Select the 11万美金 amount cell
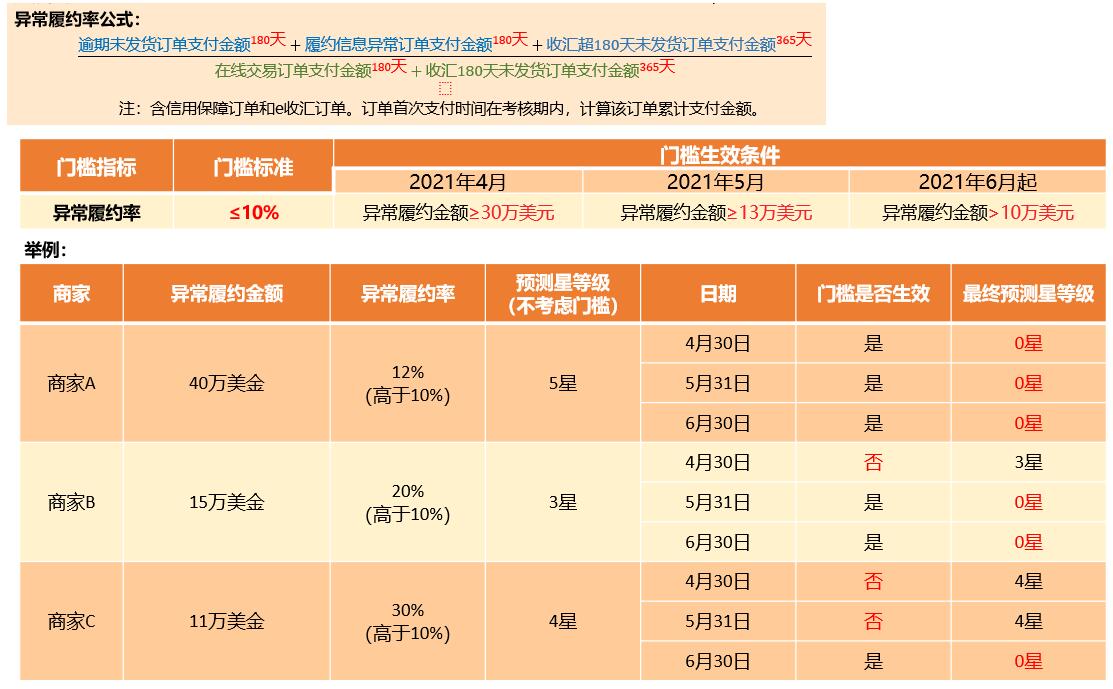 (226, 621)
